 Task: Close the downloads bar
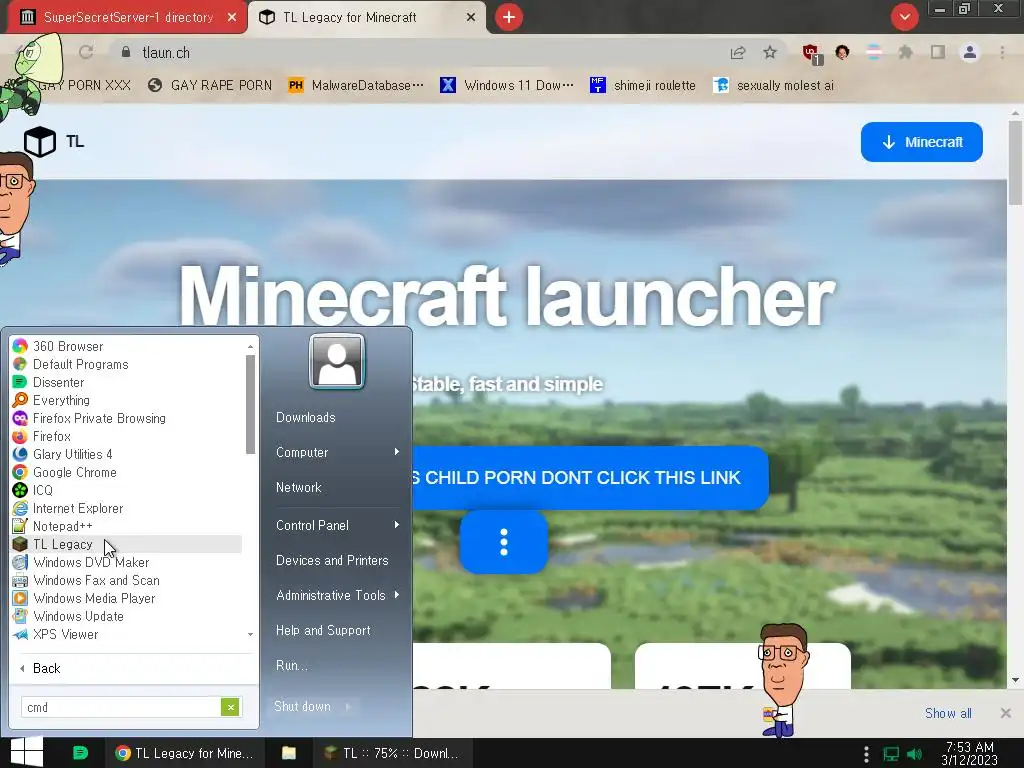point(1006,713)
